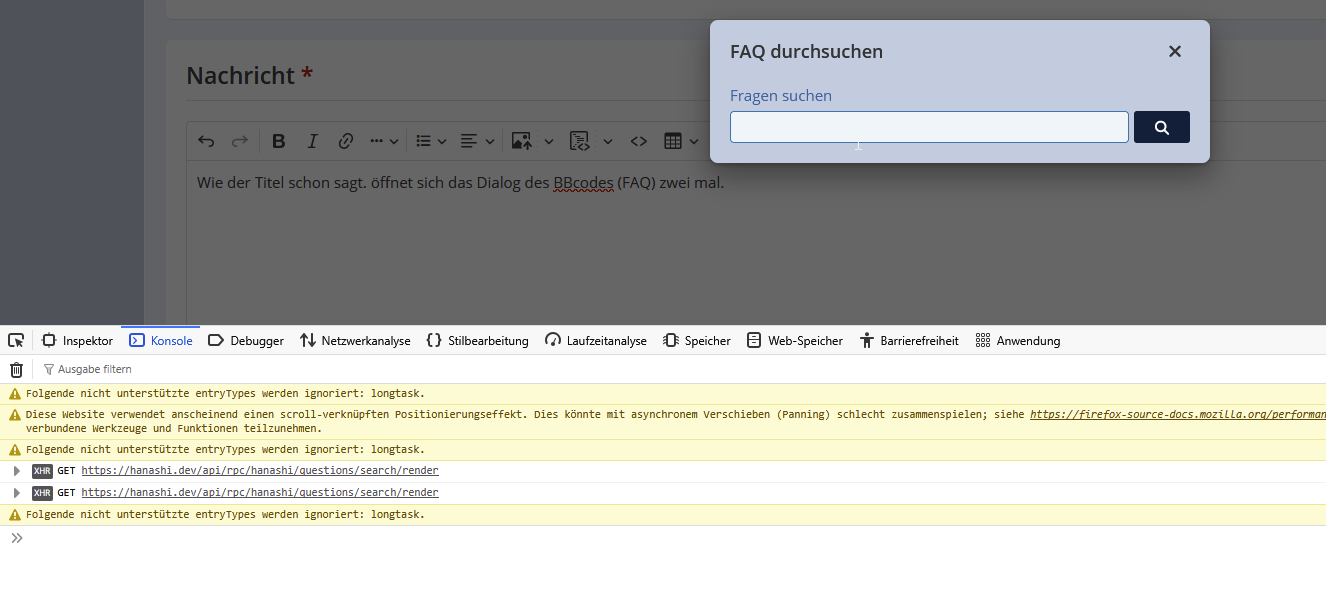Close the FAQ durchsuchen dialog

tap(1175, 51)
